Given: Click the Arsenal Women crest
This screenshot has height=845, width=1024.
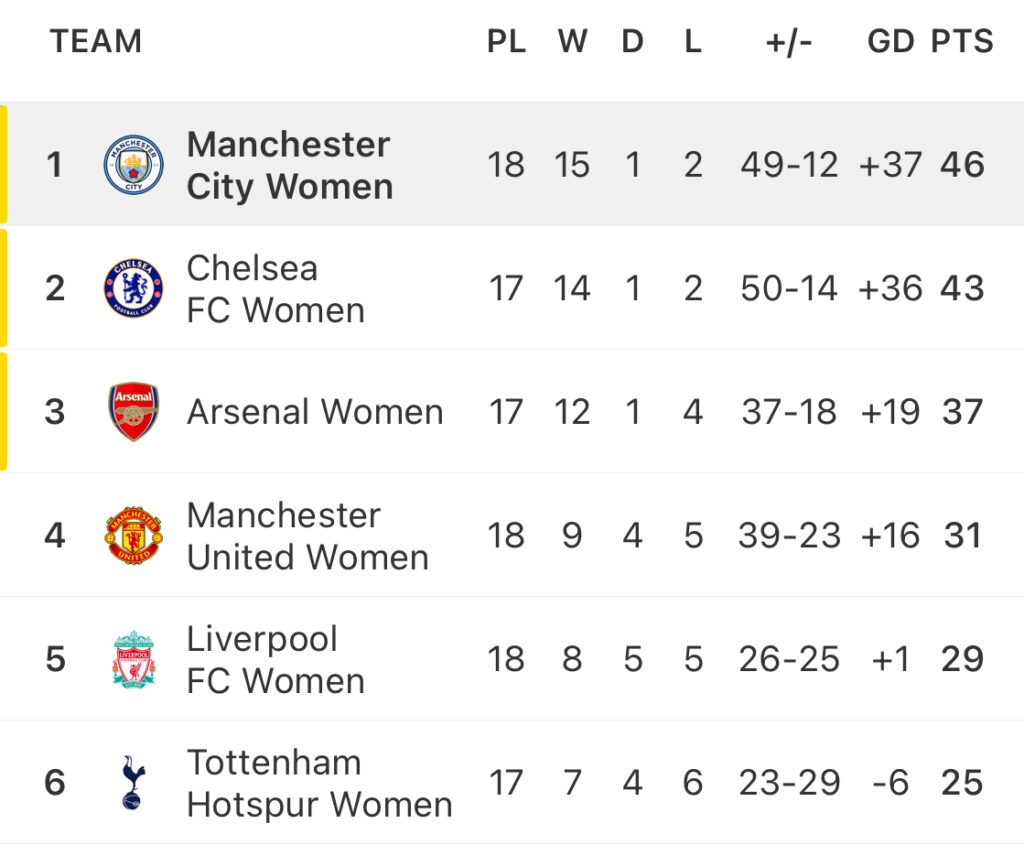Looking at the screenshot, I should tap(134, 411).
